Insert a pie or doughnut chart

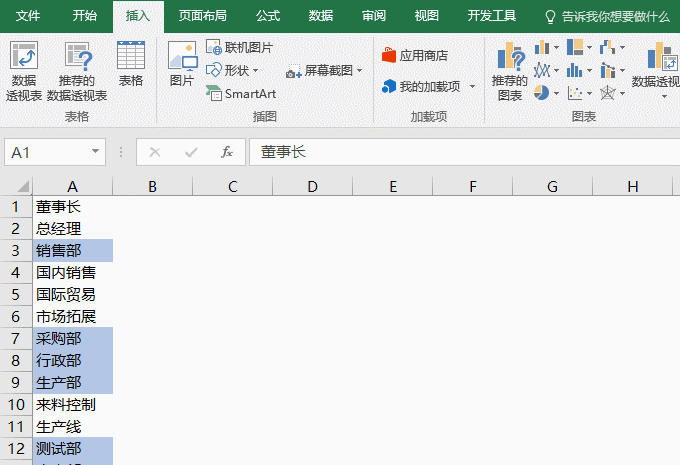point(542,93)
